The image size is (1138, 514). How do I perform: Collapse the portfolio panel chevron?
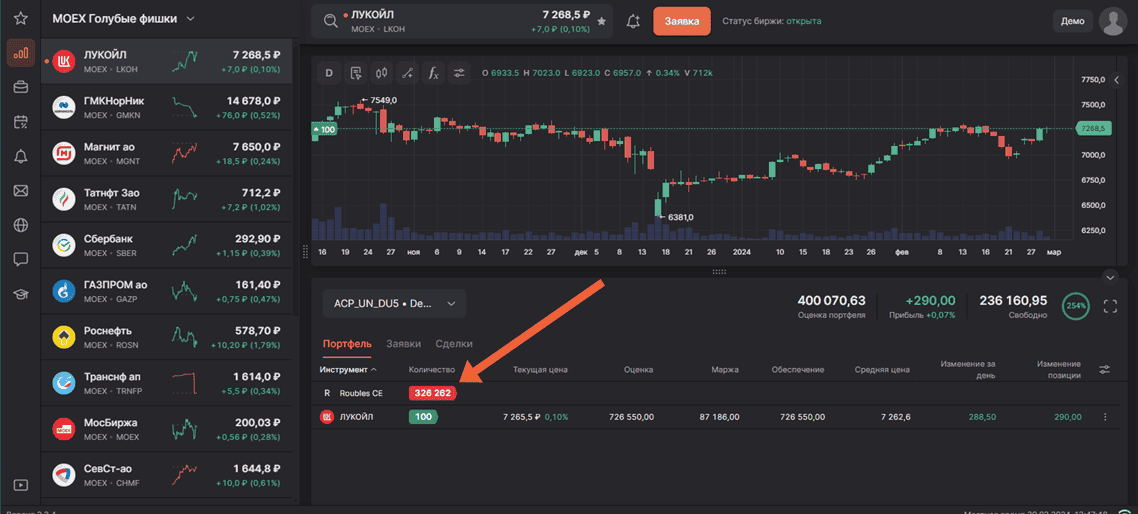point(1109,277)
